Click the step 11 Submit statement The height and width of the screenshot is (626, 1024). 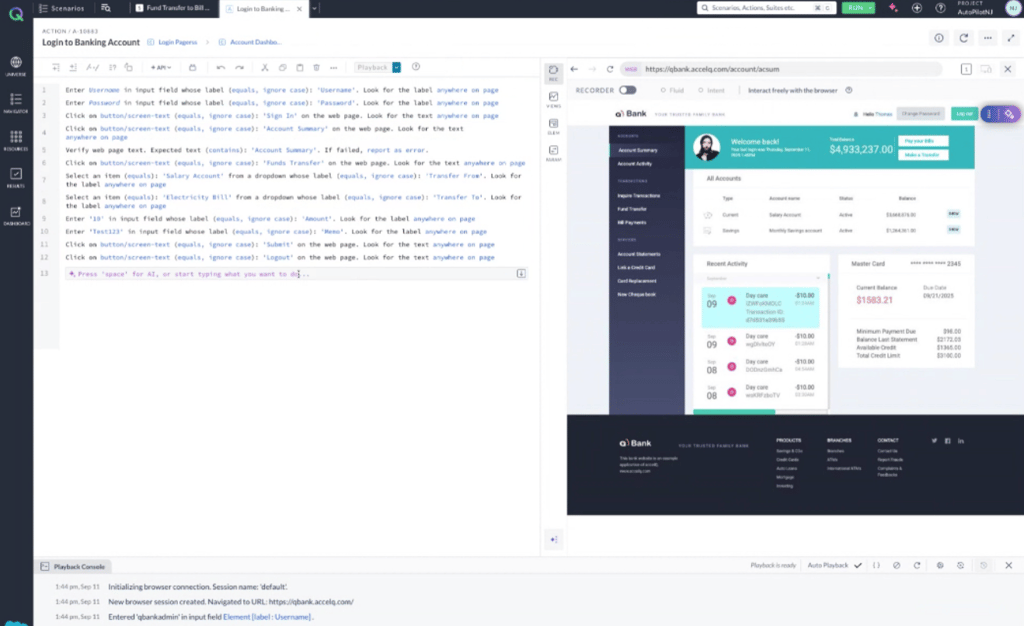coord(280,244)
